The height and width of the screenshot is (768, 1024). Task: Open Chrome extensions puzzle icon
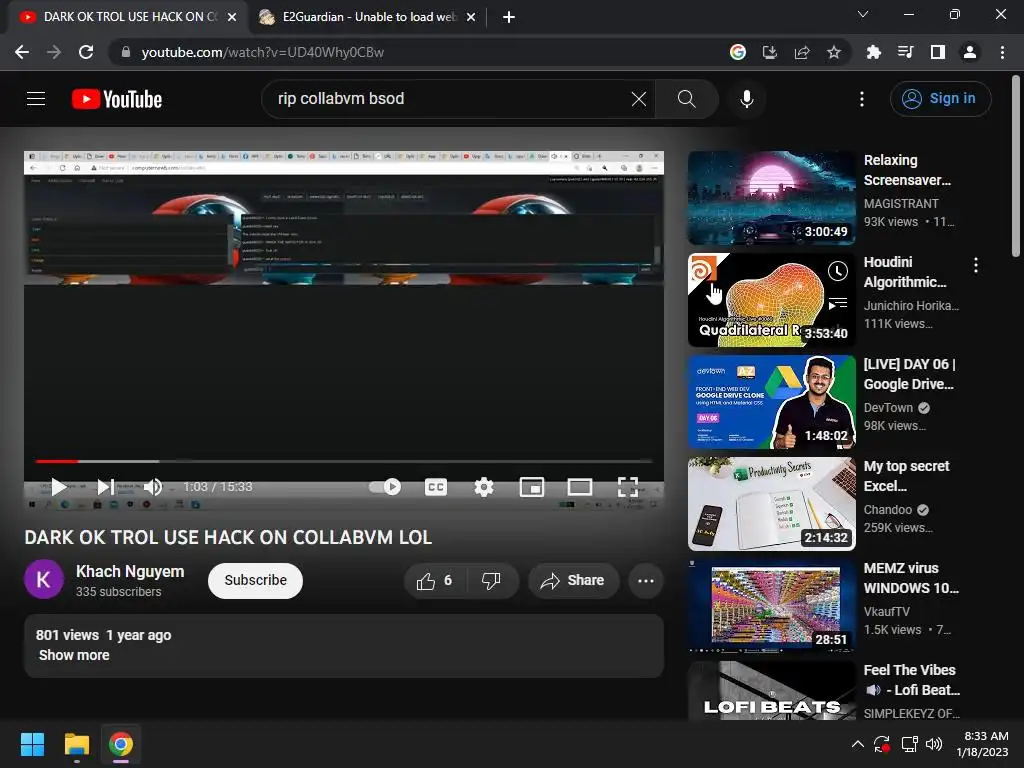click(x=873, y=52)
